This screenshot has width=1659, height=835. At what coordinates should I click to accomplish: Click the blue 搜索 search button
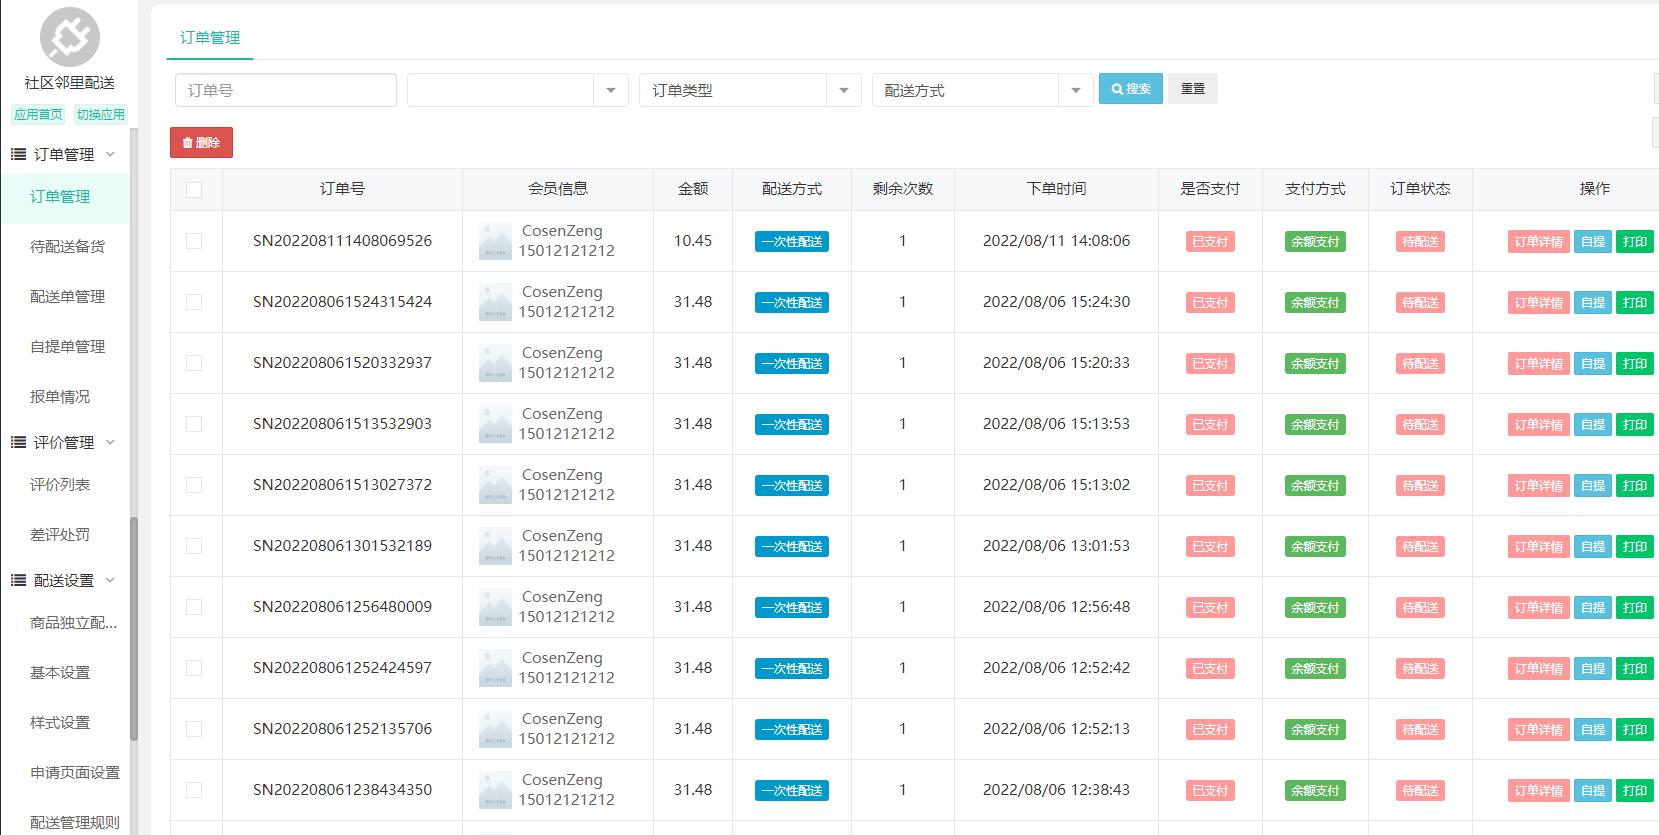pos(1131,89)
